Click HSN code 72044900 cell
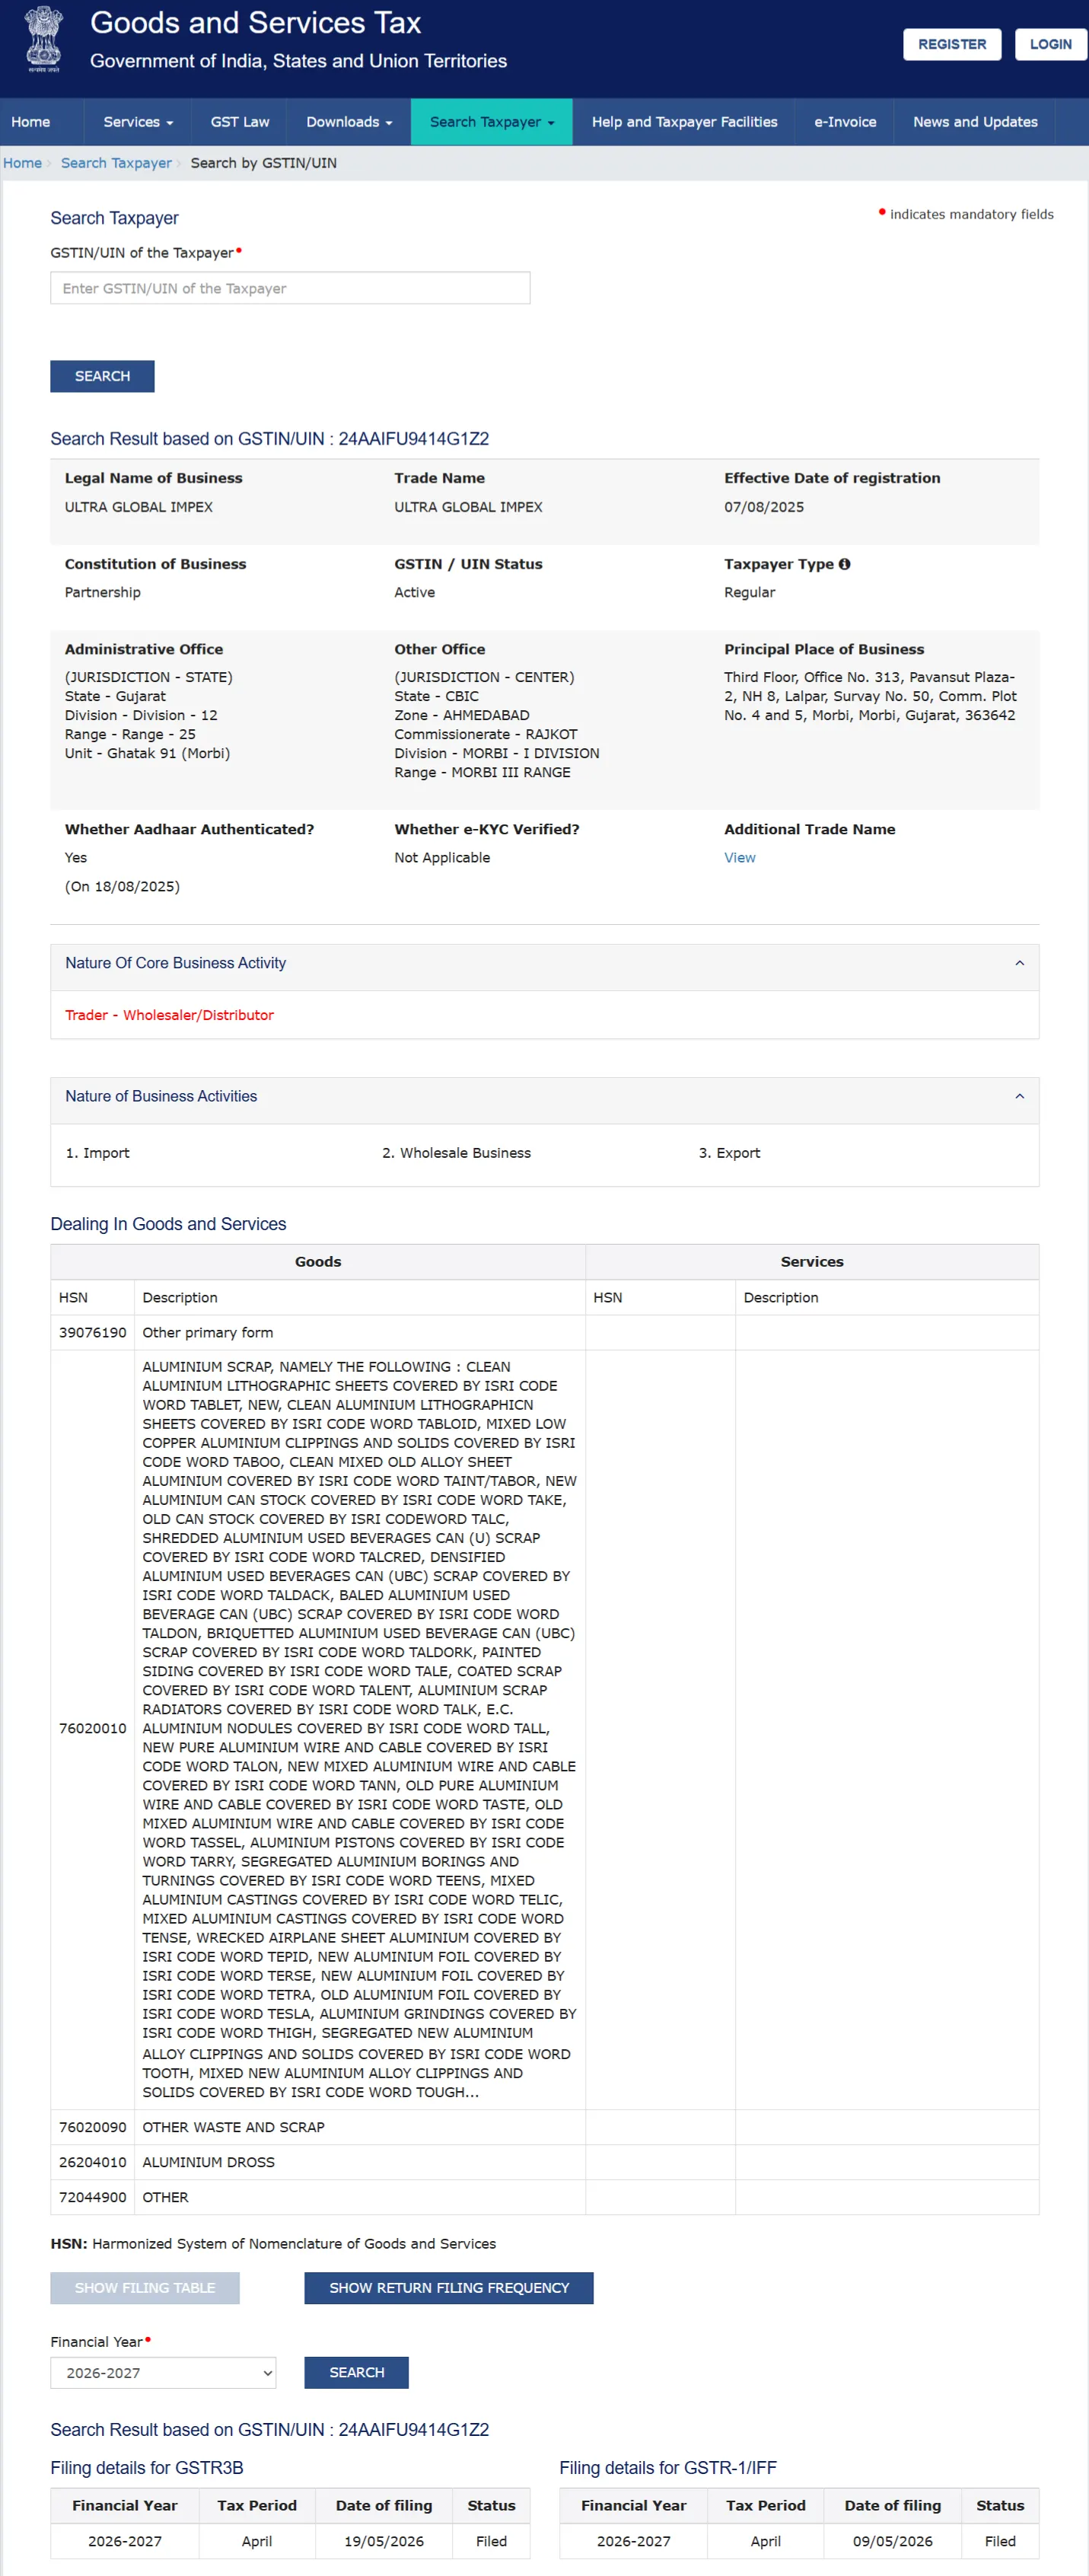This screenshot has width=1089, height=2576. coord(93,2197)
